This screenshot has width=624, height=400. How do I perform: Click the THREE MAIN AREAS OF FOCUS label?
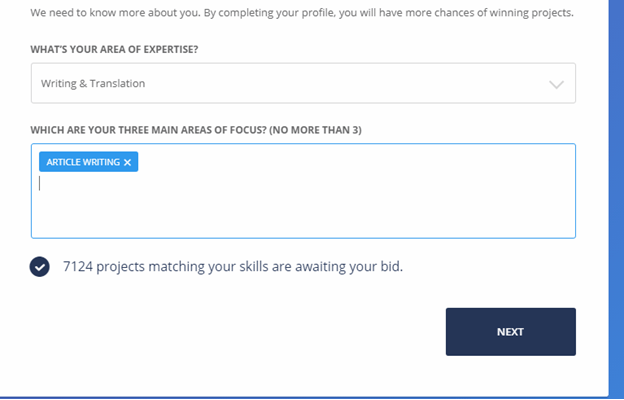point(148,130)
